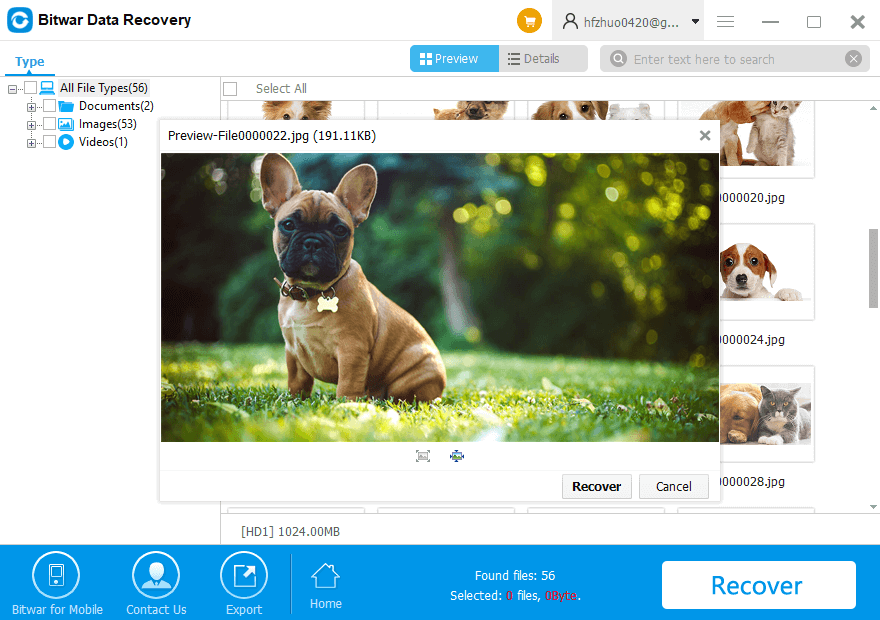Open the hamburger menu icon
Image resolution: width=880 pixels, height=620 pixels.
pyautogui.click(x=725, y=22)
